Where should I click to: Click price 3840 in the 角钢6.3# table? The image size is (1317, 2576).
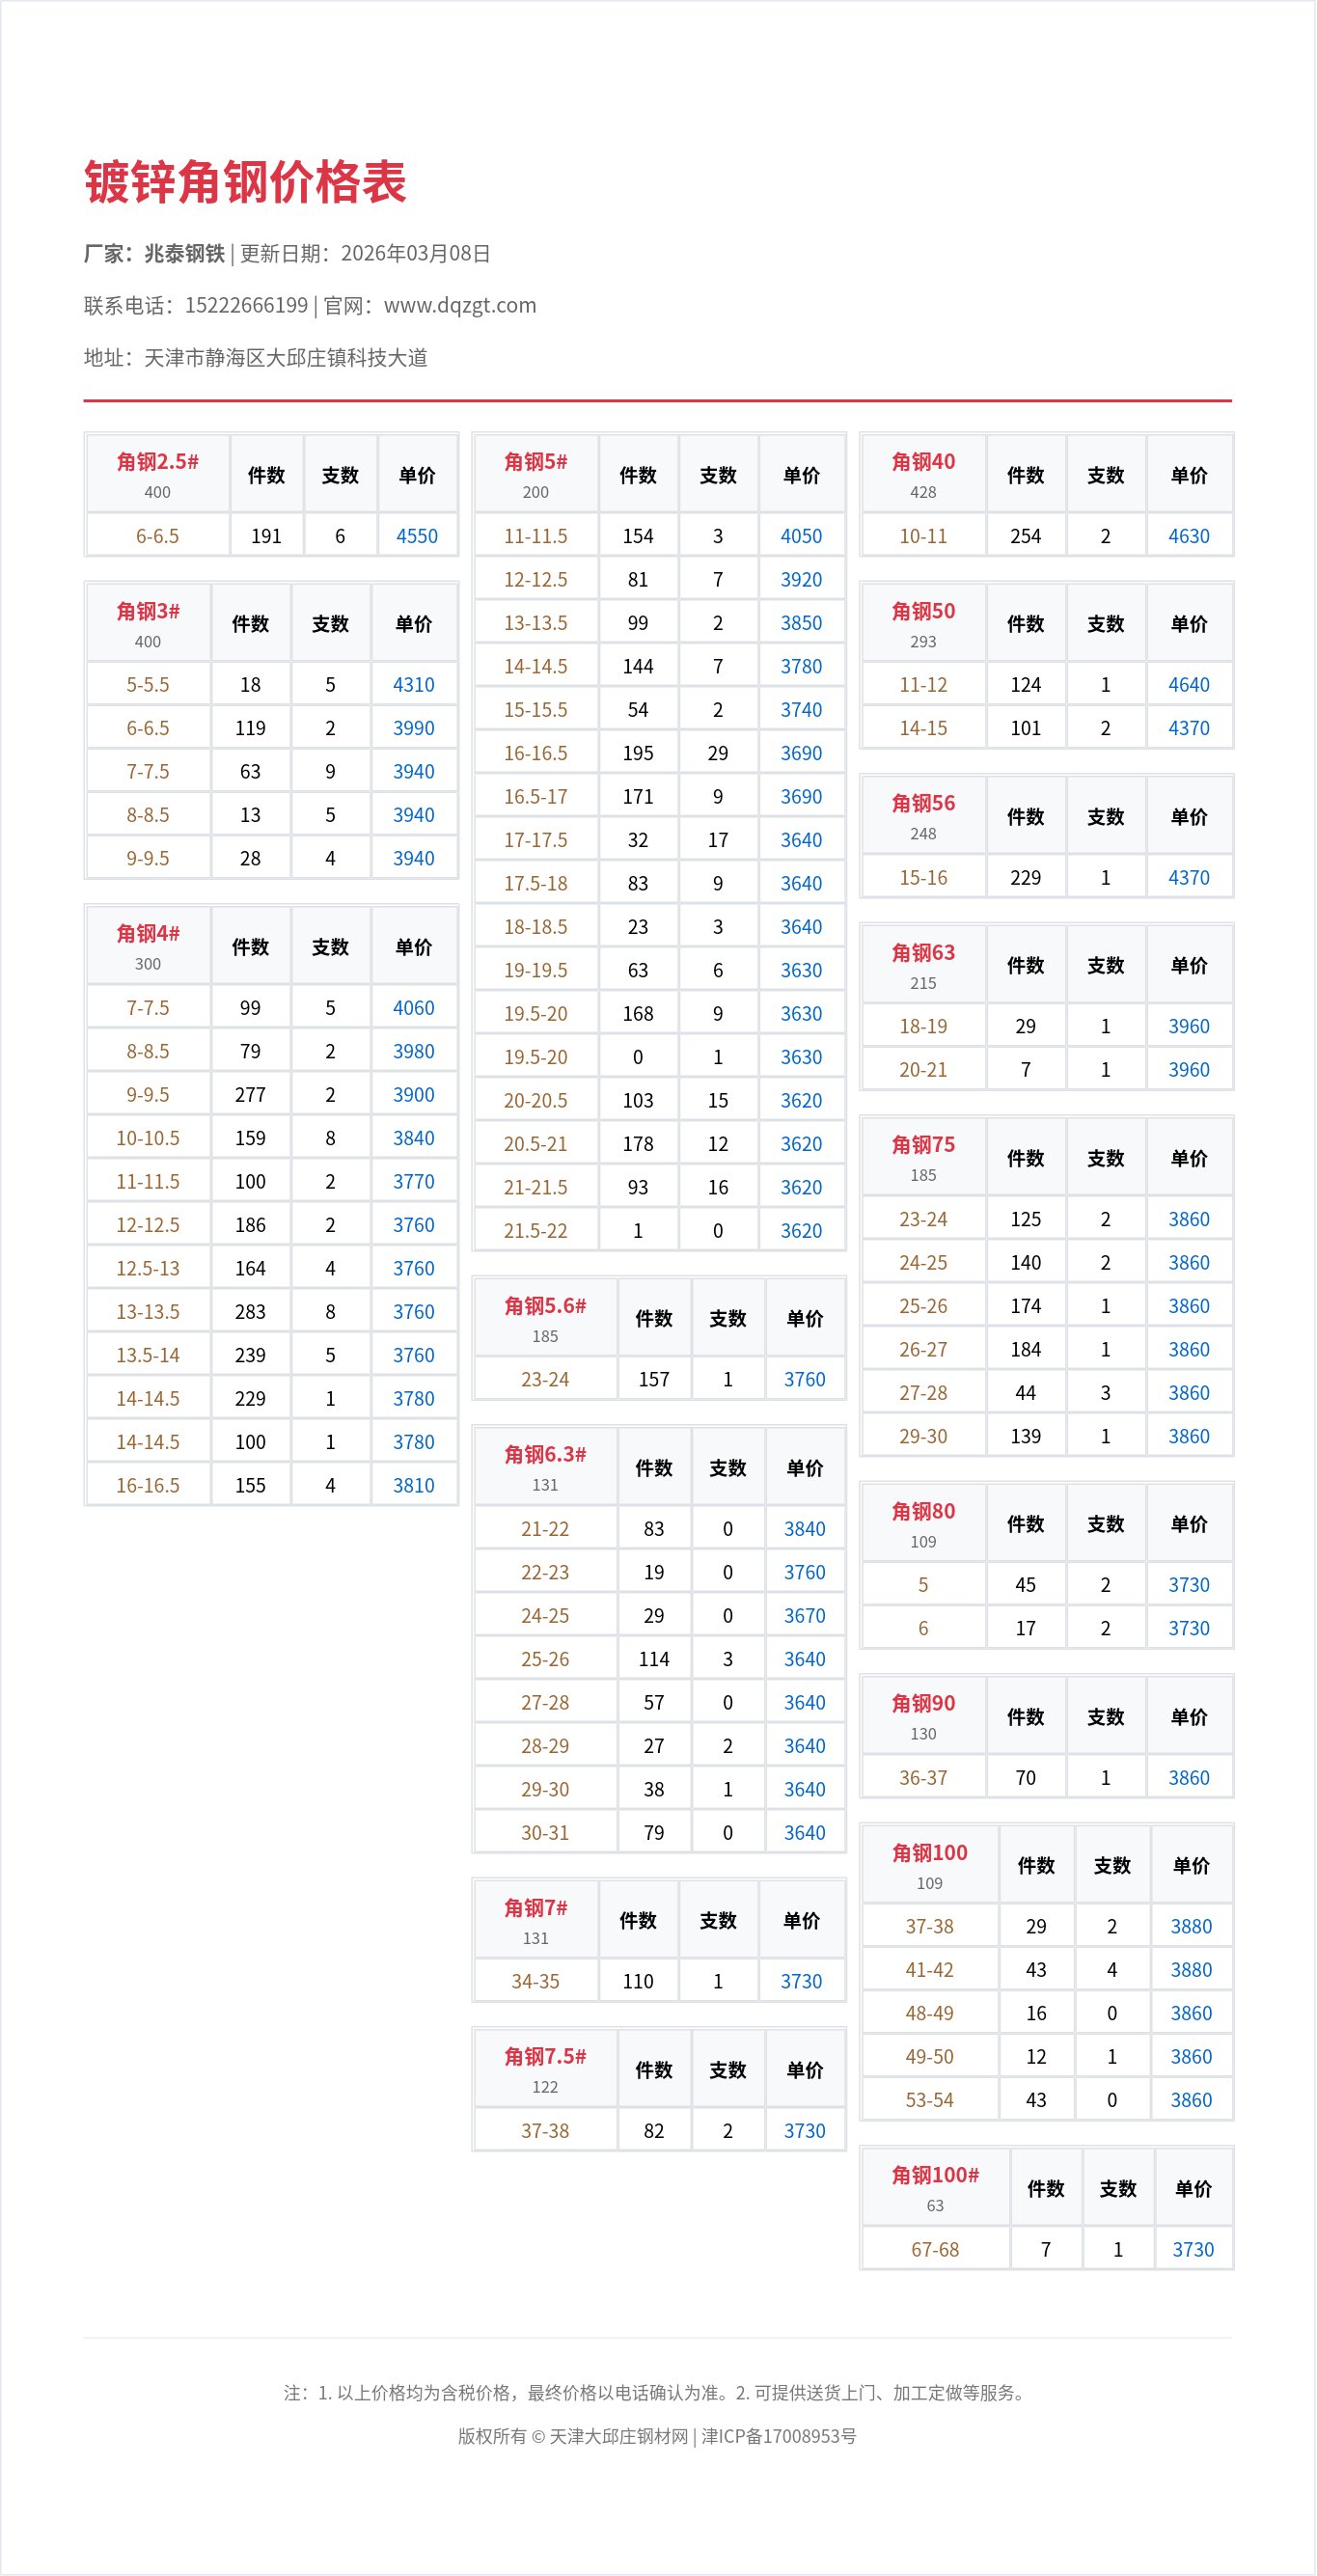tap(805, 1529)
